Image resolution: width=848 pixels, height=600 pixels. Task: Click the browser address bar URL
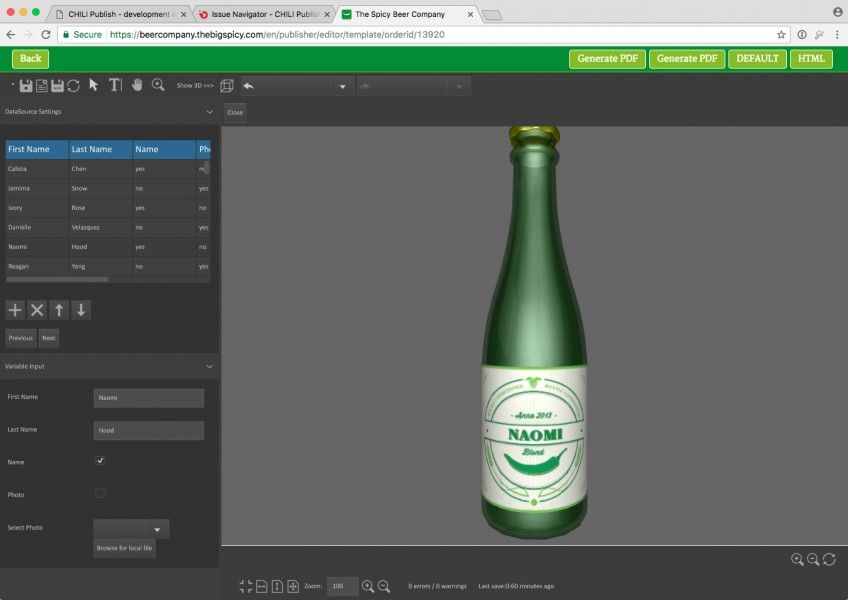pyautogui.click(x=277, y=35)
